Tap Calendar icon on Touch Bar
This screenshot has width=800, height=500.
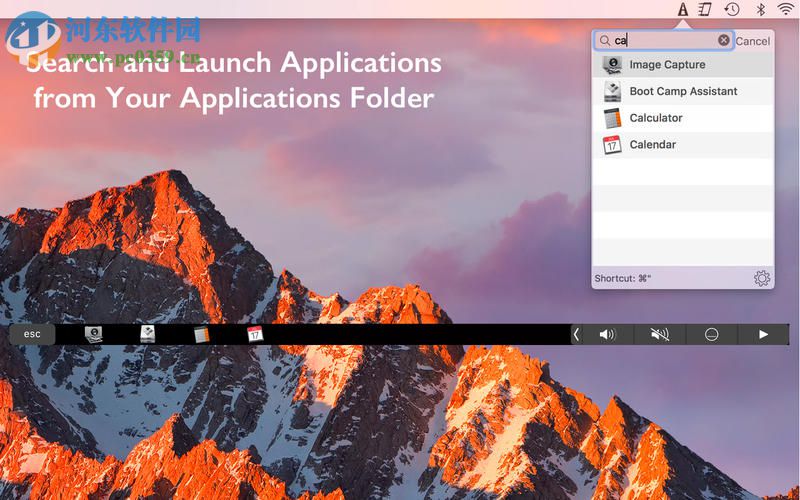pos(255,334)
